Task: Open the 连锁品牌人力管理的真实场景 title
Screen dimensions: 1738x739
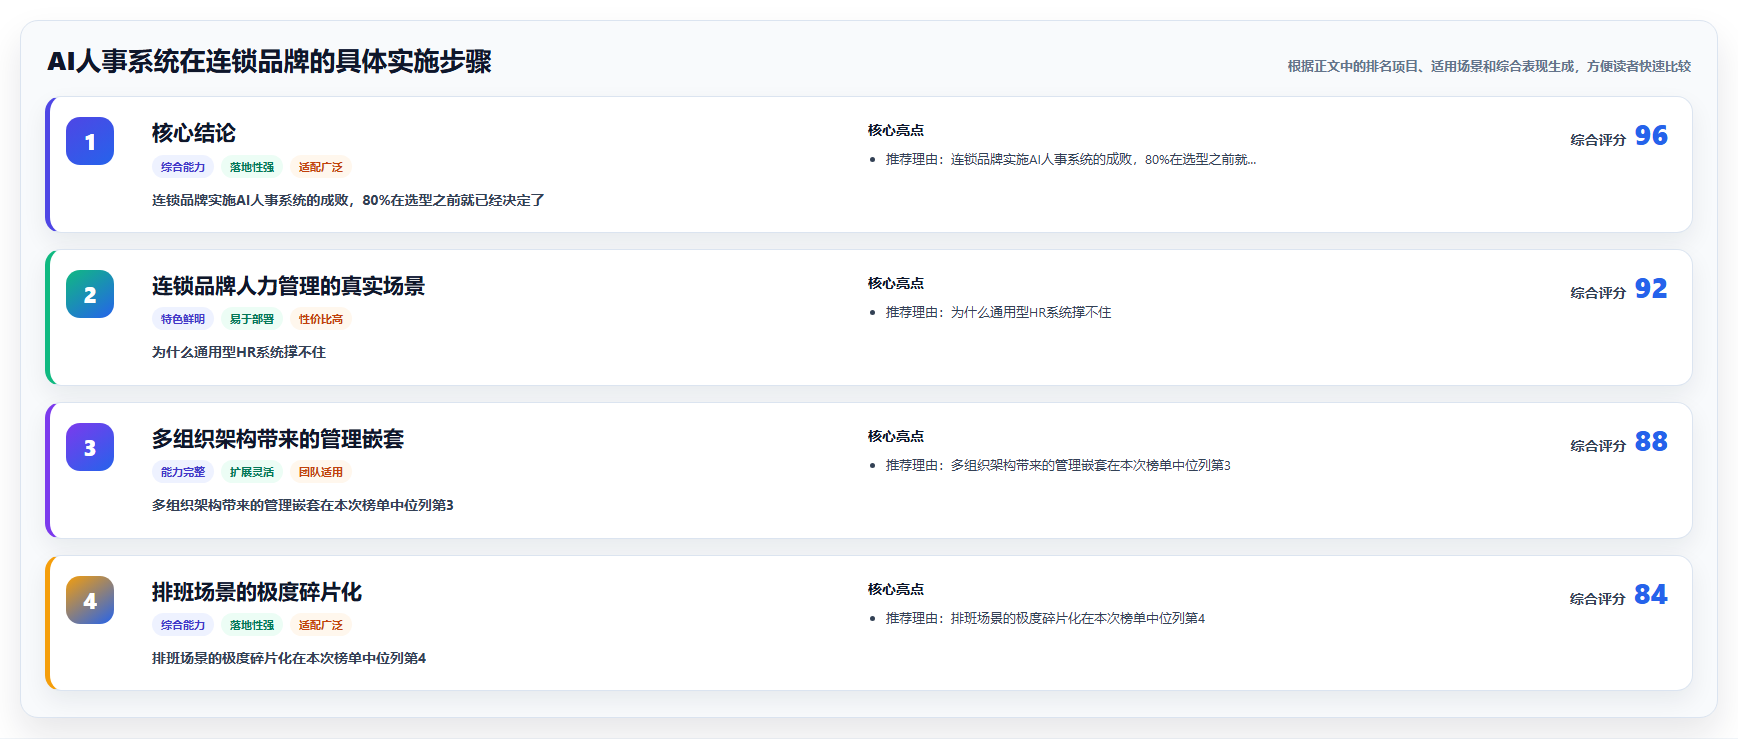Action: click(288, 286)
